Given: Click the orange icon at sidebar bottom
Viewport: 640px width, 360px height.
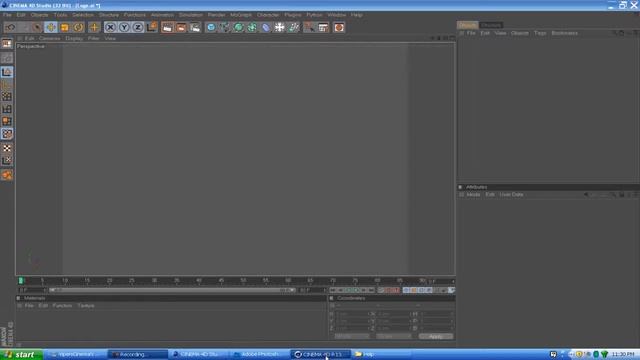Looking at the screenshot, I should [7, 175].
